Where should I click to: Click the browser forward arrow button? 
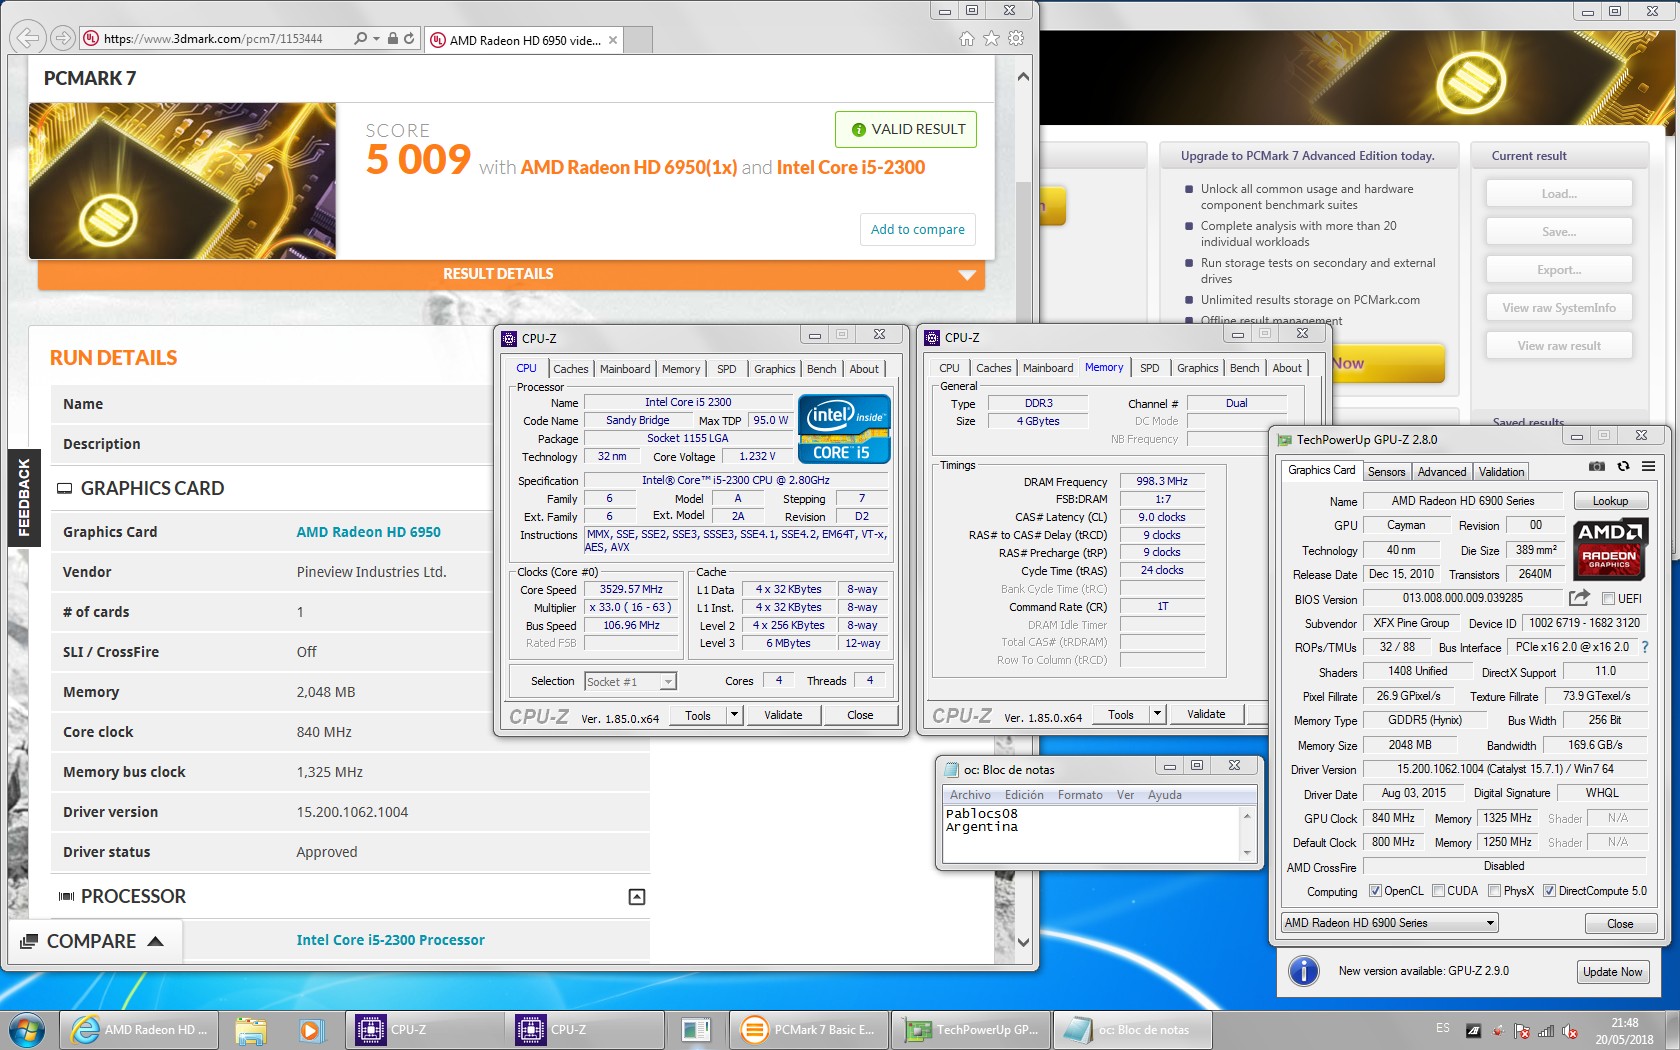[x=63, y=38]
